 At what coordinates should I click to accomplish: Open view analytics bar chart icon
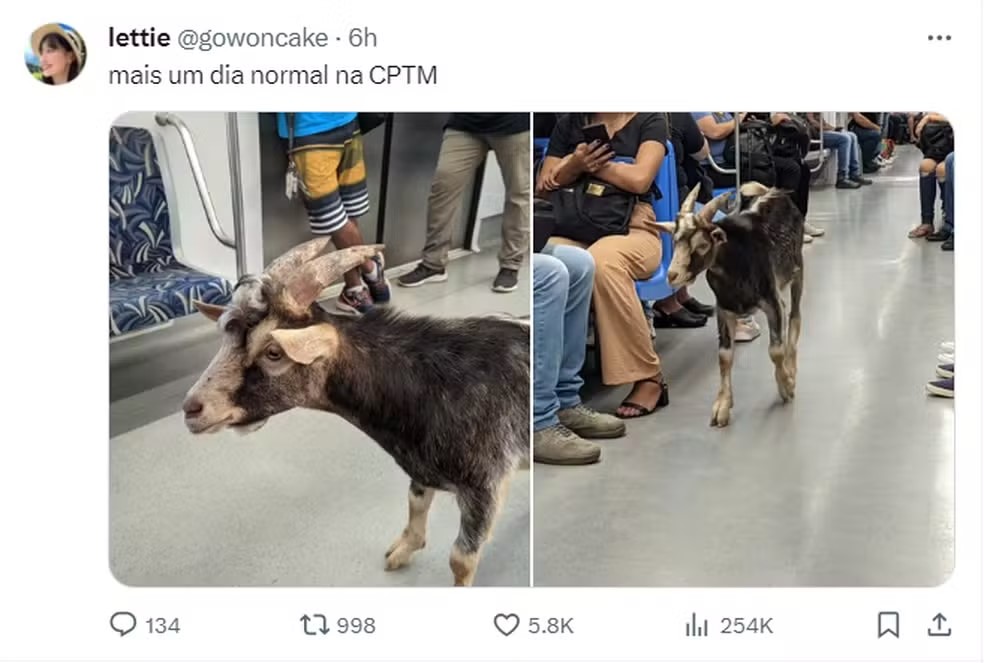(697, 625)
